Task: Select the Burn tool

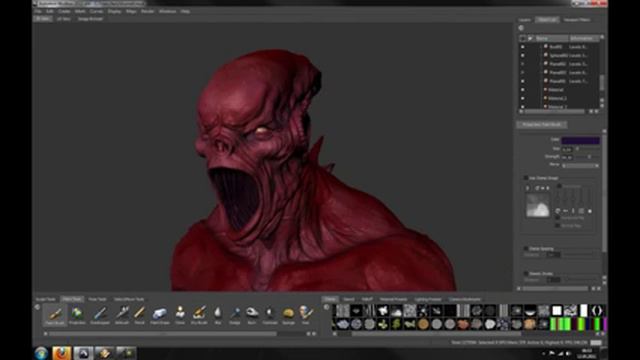Action: click(252, 315)
